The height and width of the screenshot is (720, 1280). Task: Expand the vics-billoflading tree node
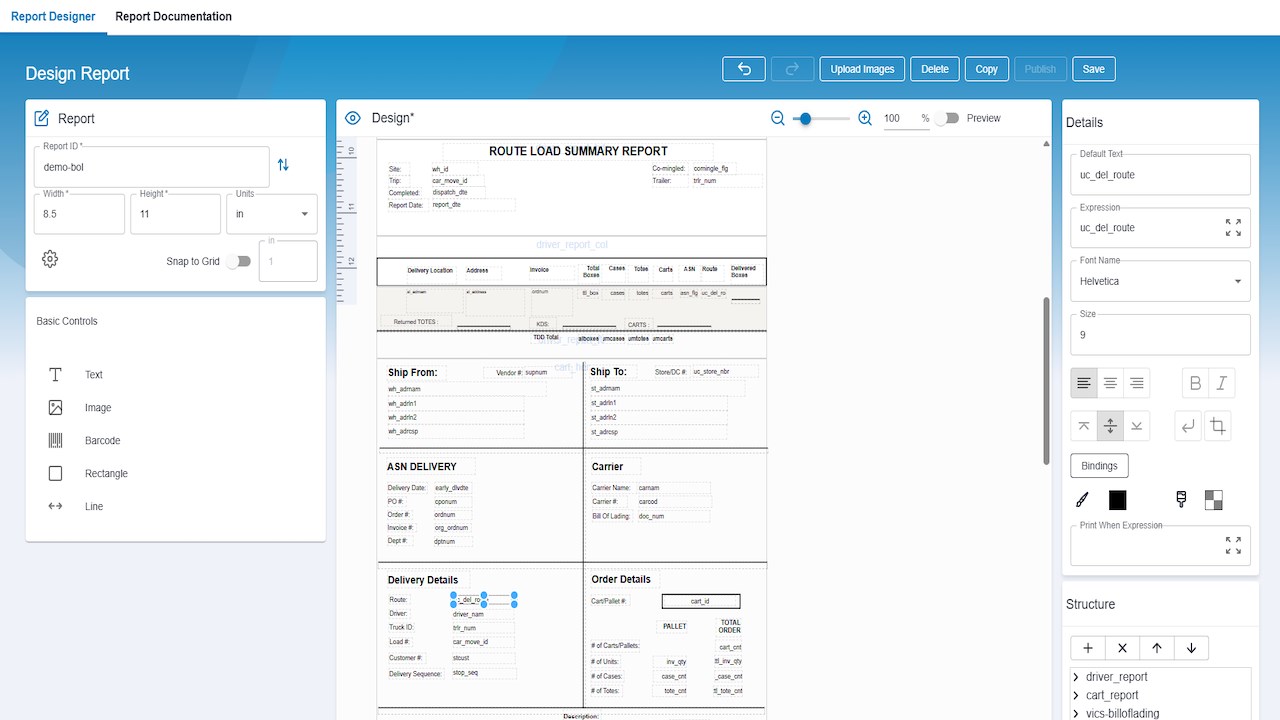coord(1076,713)
